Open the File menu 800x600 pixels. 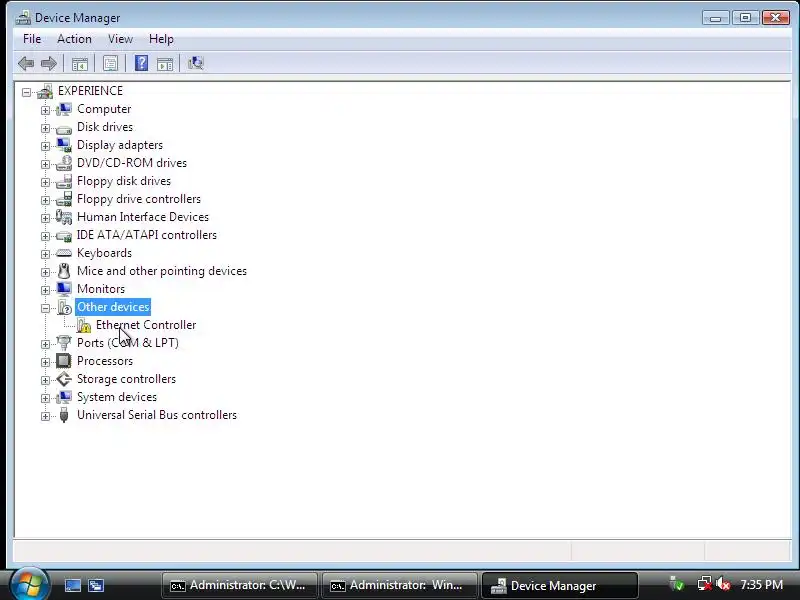point(32,39)
